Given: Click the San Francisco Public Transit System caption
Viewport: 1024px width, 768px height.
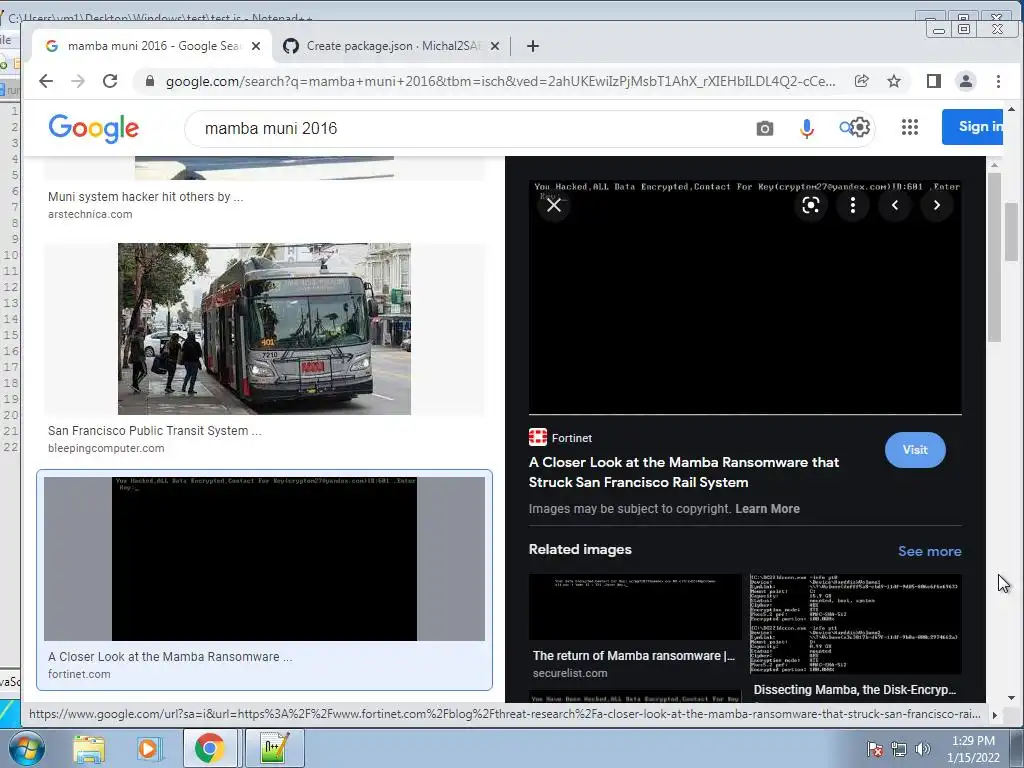Looking at the screenshot, I should 154,431.
